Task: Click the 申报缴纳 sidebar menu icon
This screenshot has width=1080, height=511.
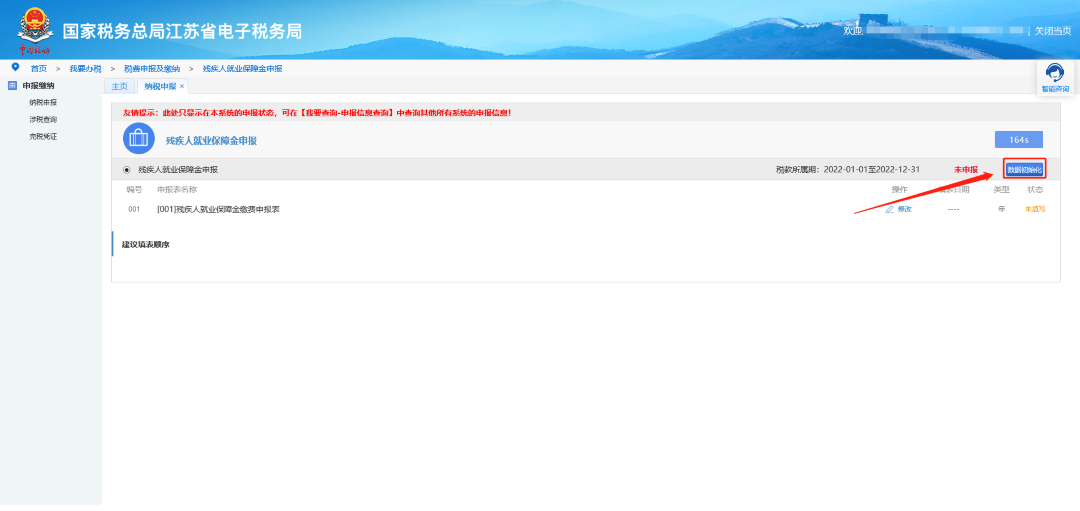Action: coord(13,86)
